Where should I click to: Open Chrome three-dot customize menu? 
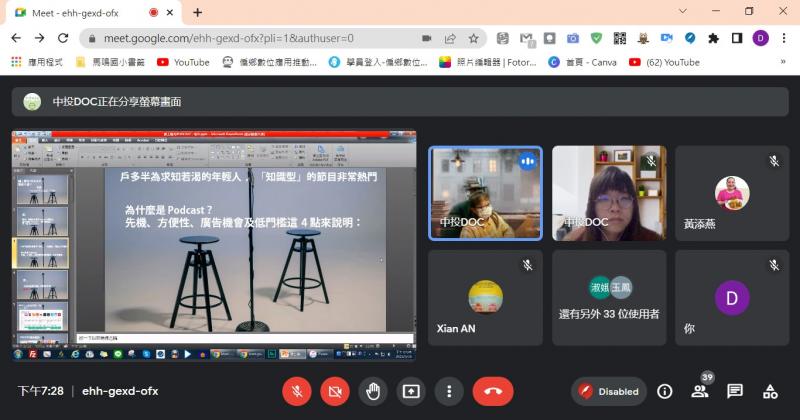pos(784,38)
